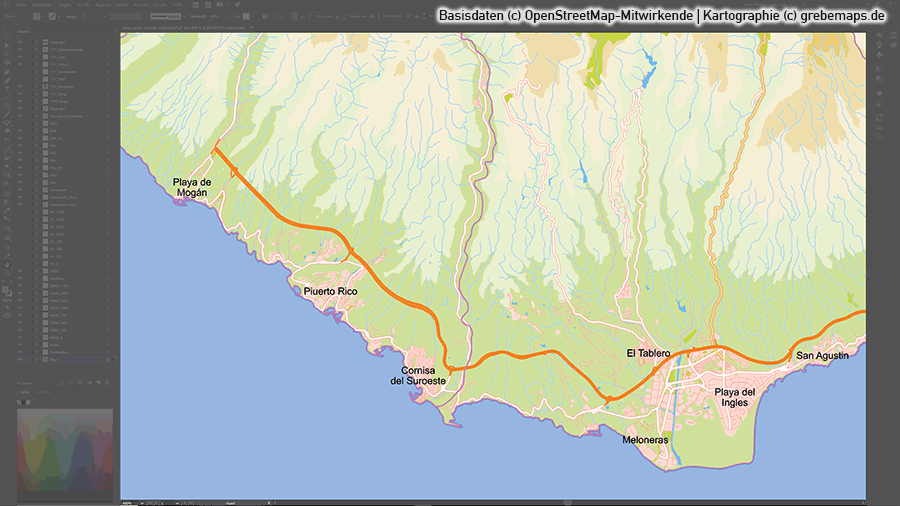Viewport: 900px width, 506px height.
Task: Select the Direct Selection tool (white arrow)
Action: click(x=5, y=43)
